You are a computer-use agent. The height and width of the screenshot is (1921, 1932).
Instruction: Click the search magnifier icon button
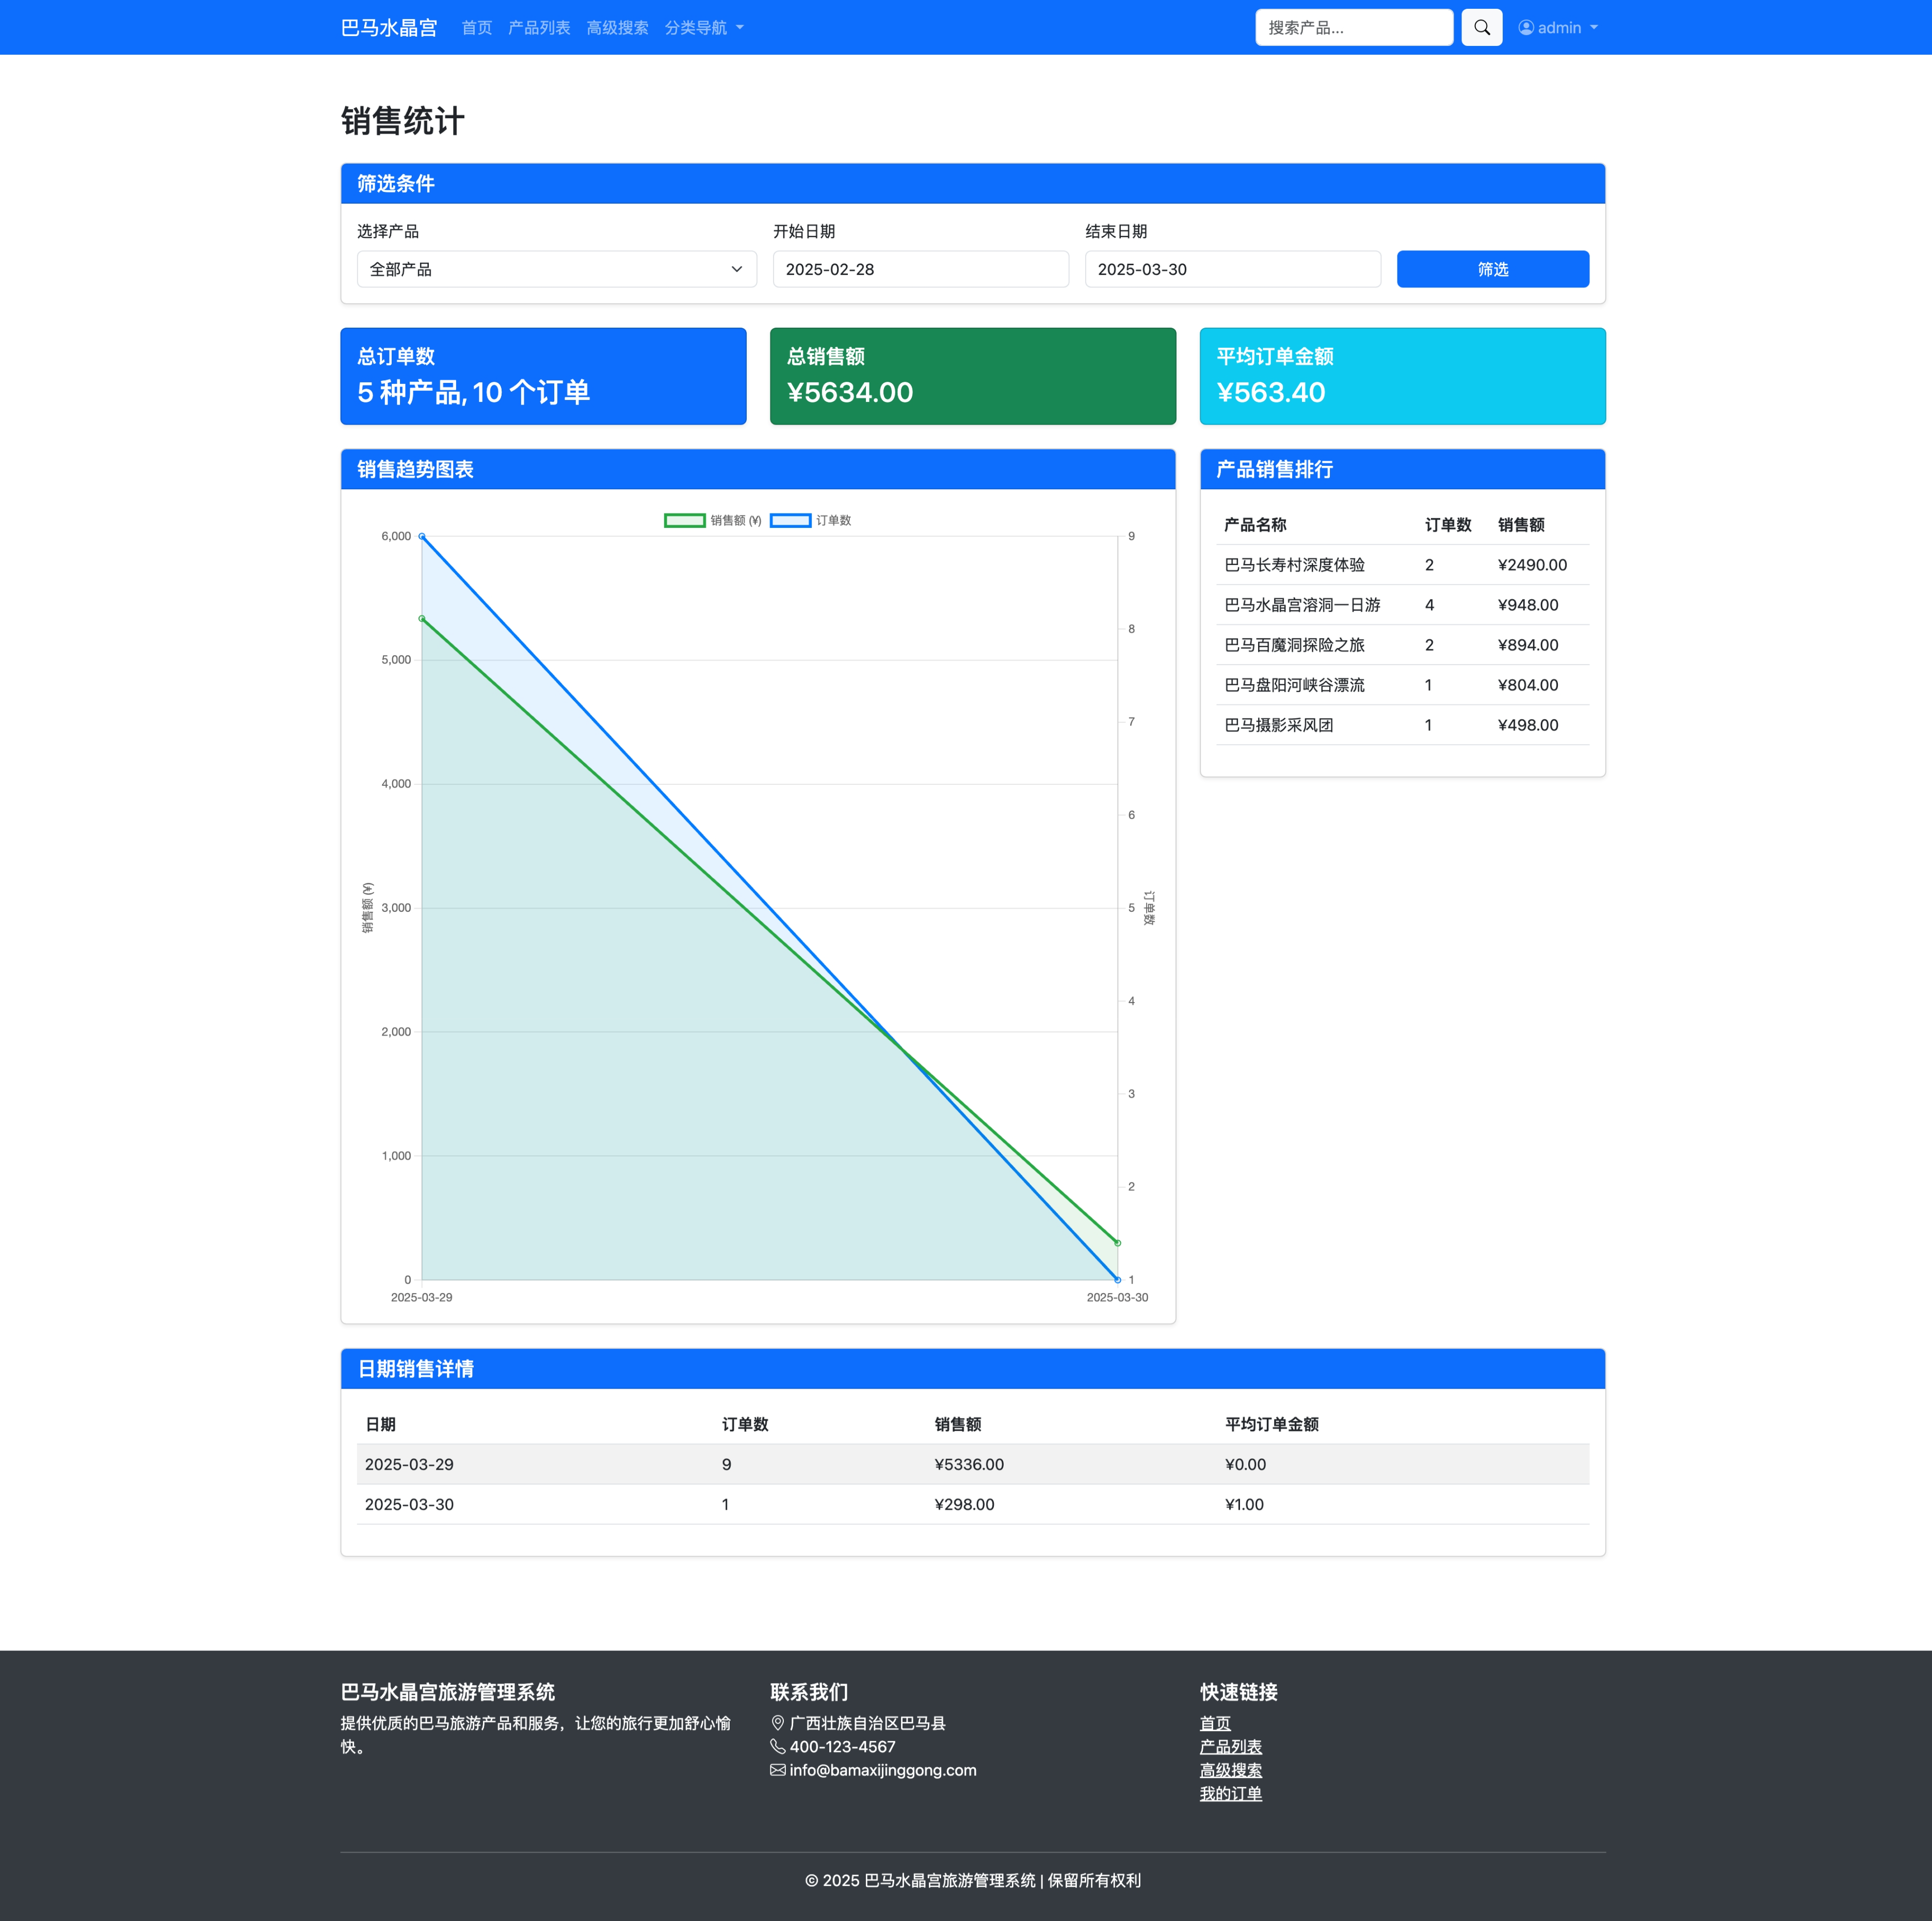tap(1481, 28)
